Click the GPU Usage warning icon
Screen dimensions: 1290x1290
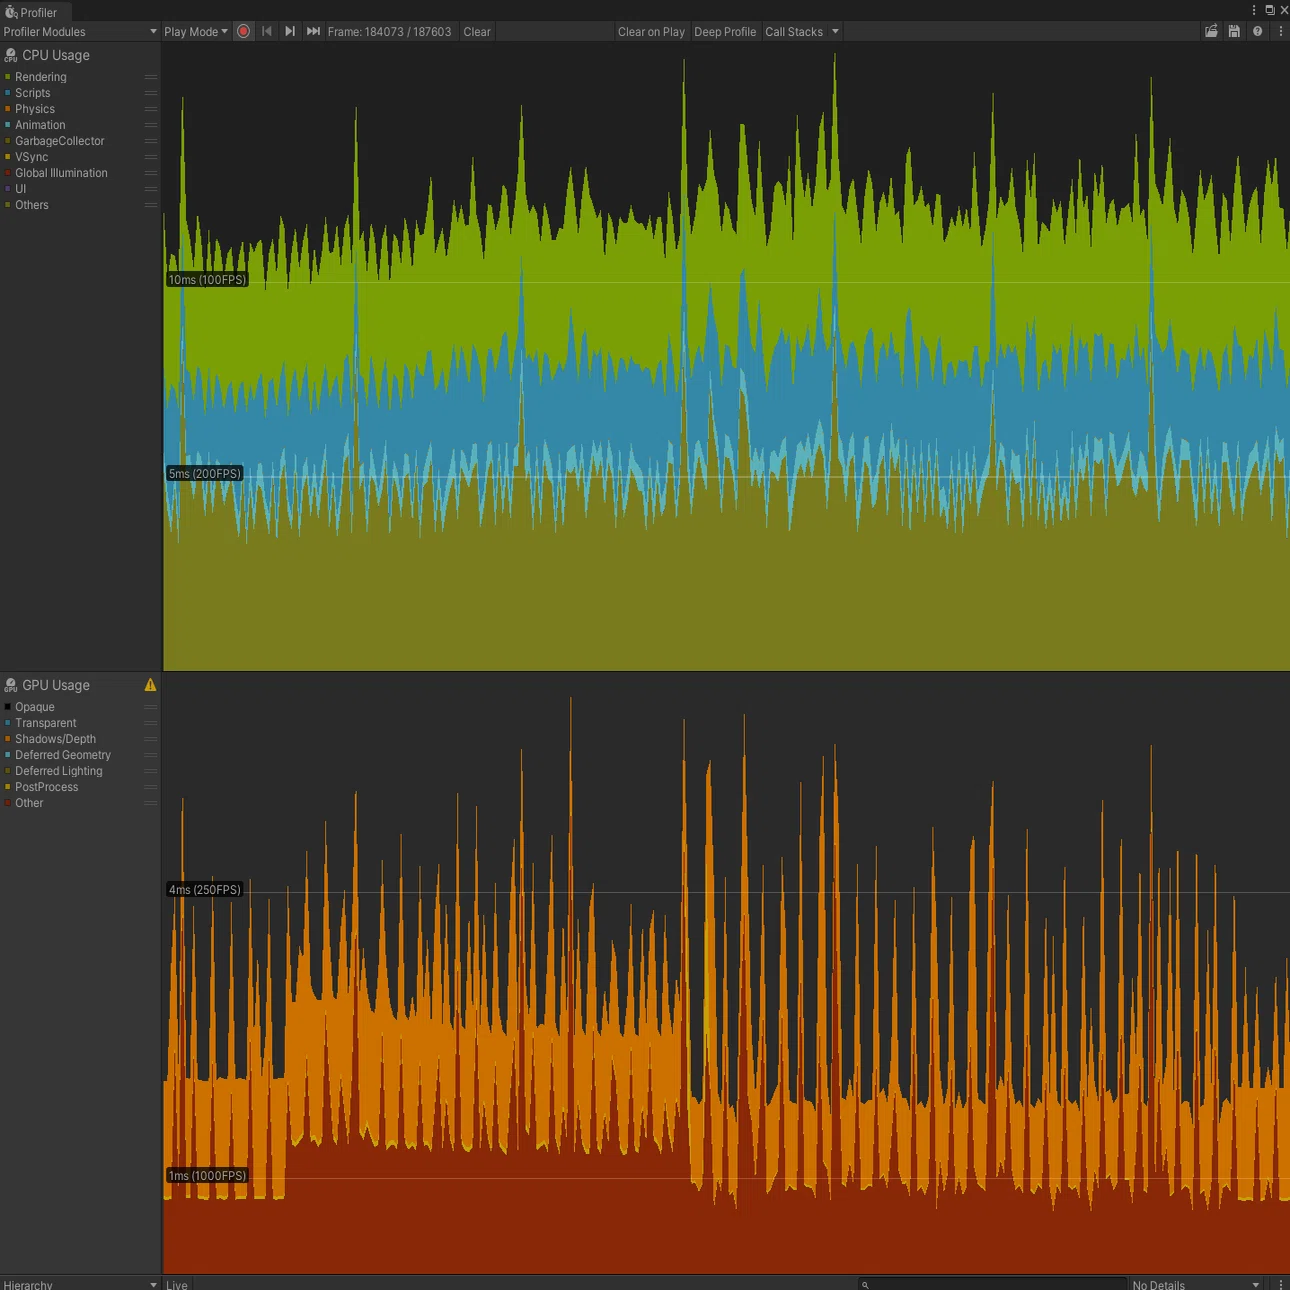150,685
